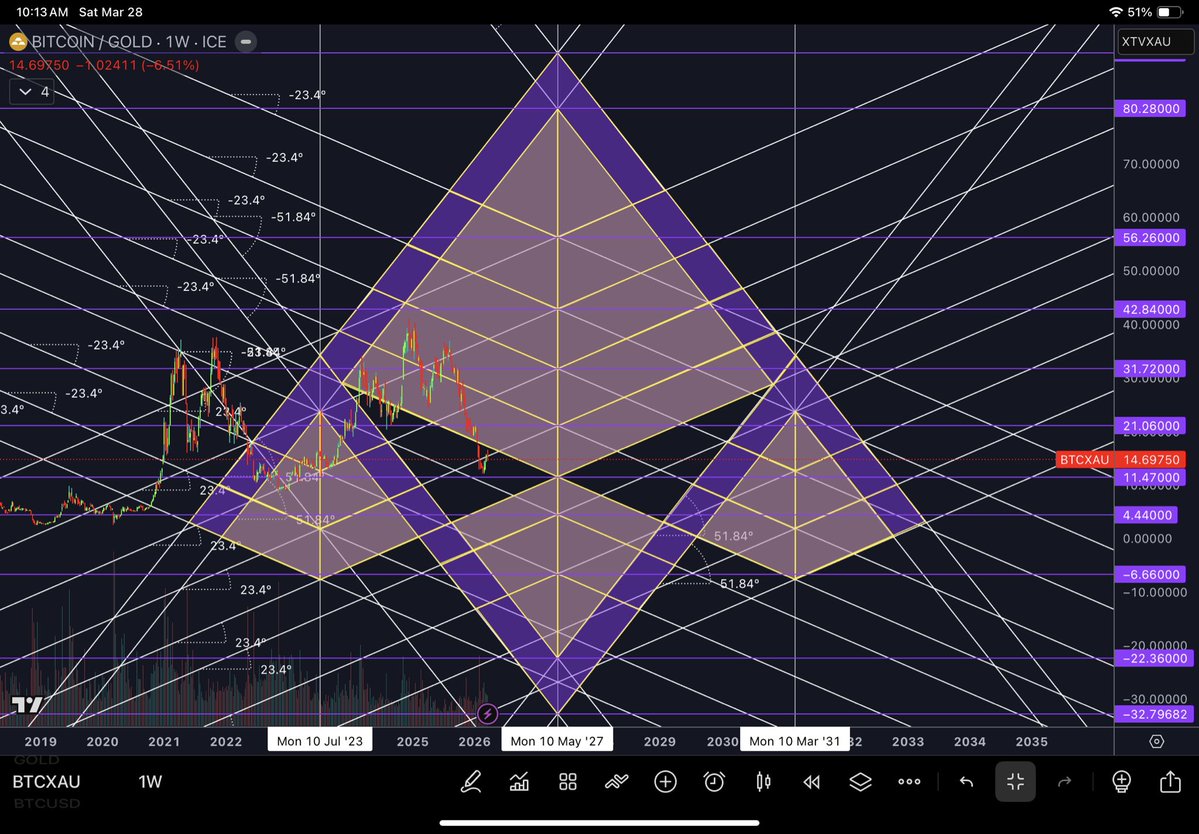Tap the TradingView logo watermark button
Screen dimensions: 1199x834
[x=26, y=705]
